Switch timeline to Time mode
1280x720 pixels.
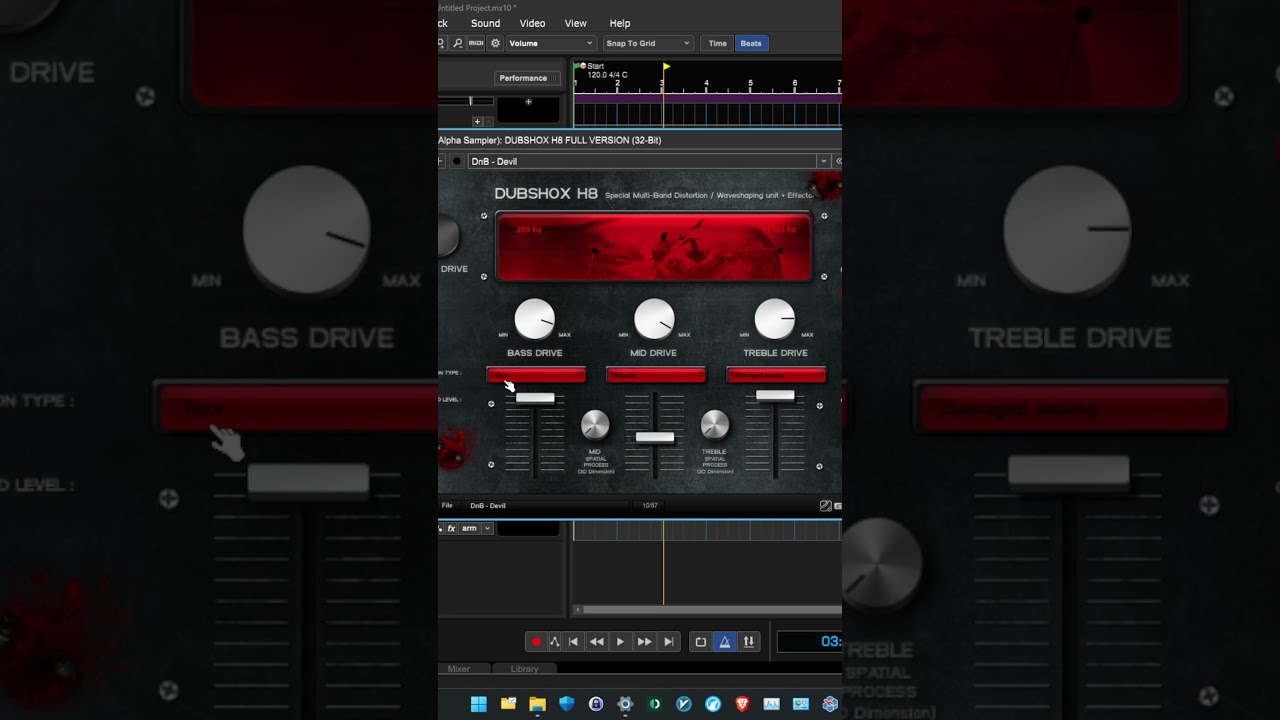click(718, 43)
